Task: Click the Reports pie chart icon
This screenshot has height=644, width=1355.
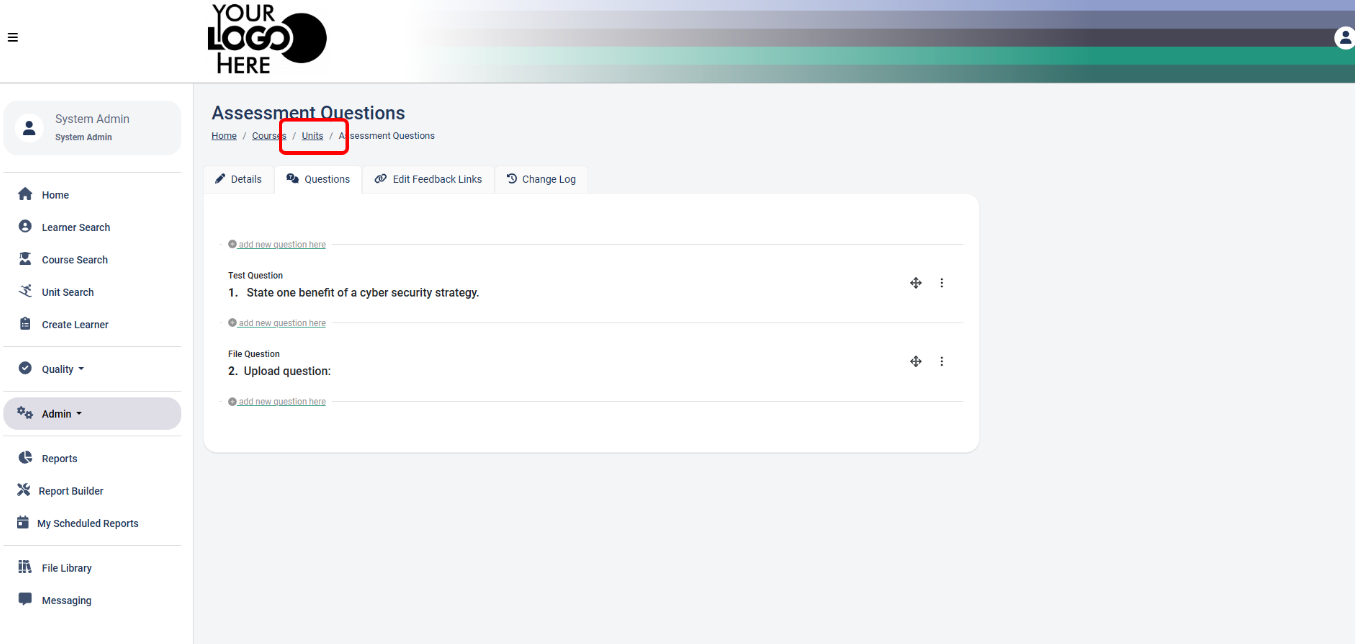Action: (26, 458)
